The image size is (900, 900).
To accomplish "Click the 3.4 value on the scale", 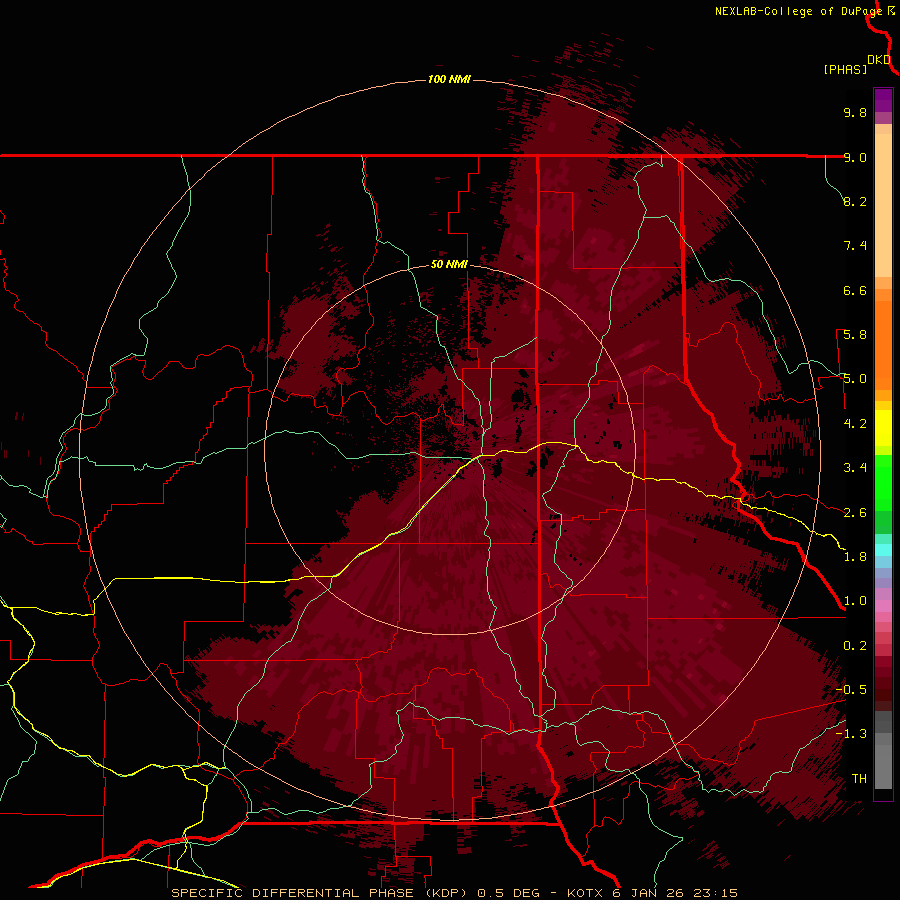I will [x=855, y=468].
